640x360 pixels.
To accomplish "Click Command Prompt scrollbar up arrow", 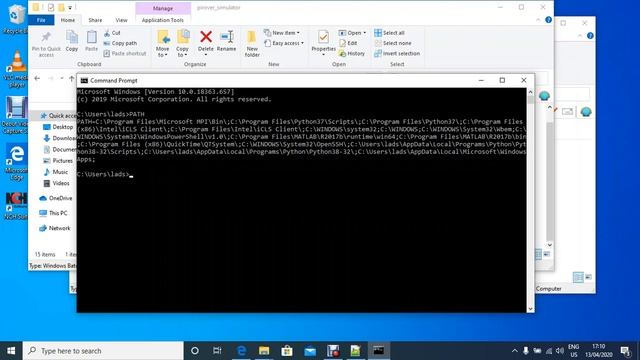I will click(x=530, y=92).
